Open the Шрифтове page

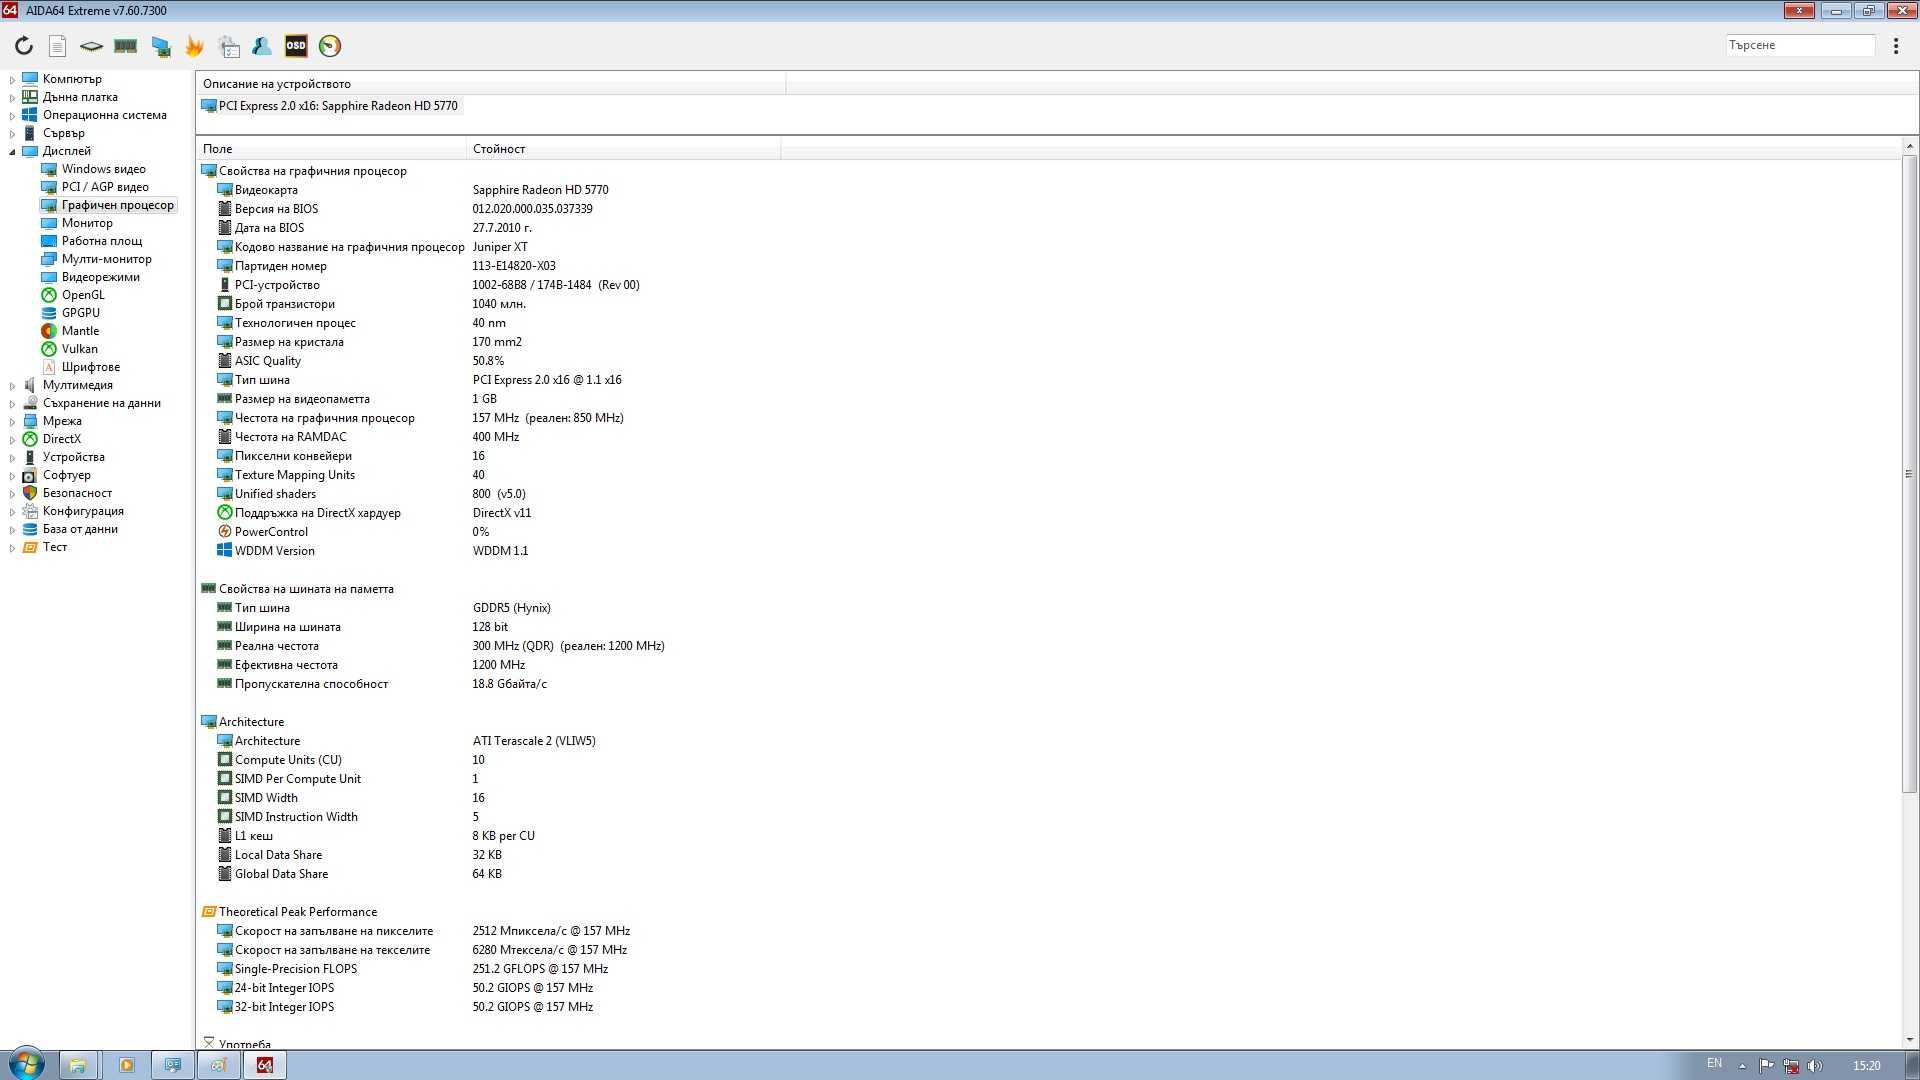tap(90, 367)
